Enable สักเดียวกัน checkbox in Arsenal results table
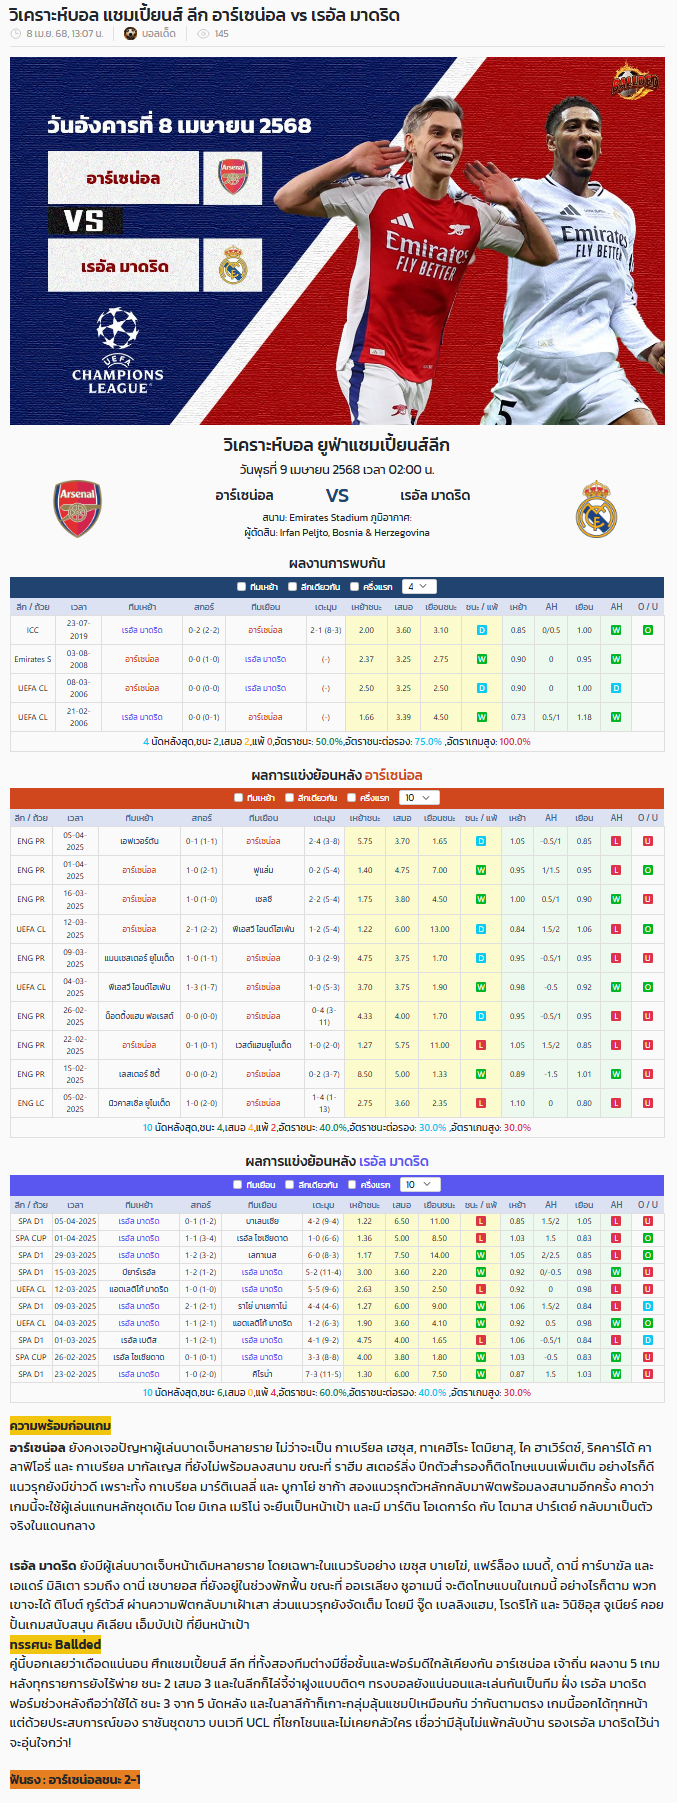This screenshot has width=677, height=1803. coord(289,798)
